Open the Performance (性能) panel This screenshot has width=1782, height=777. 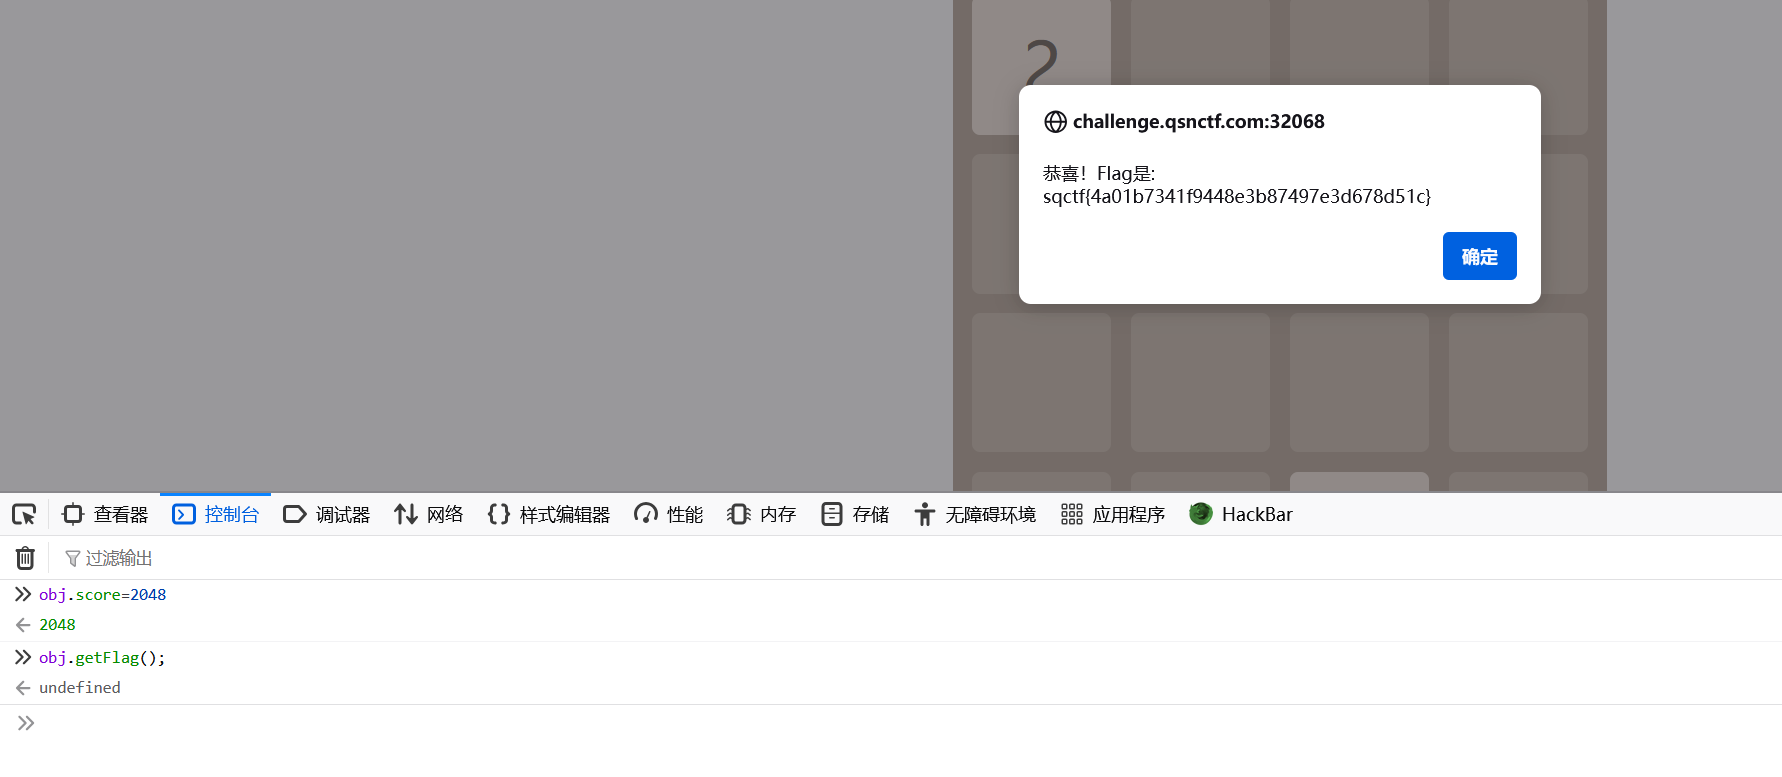(x=669, y=515)
